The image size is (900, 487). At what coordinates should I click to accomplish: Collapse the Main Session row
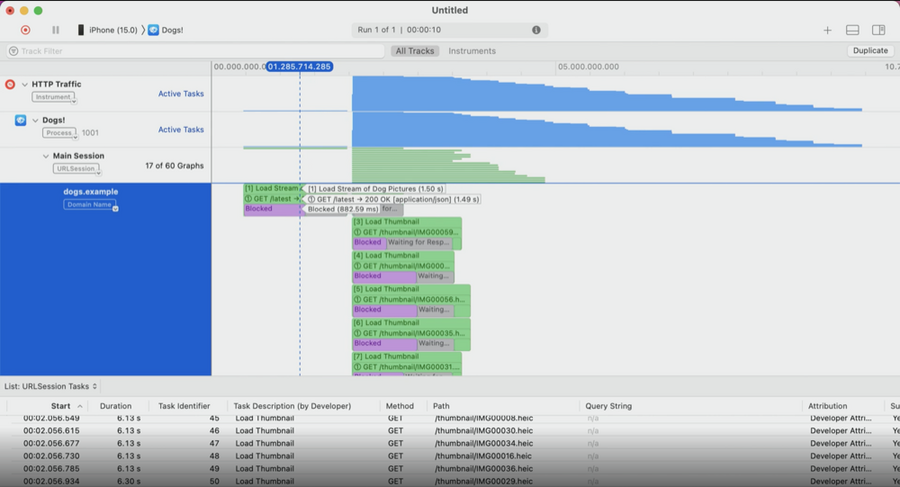point(46,156)
